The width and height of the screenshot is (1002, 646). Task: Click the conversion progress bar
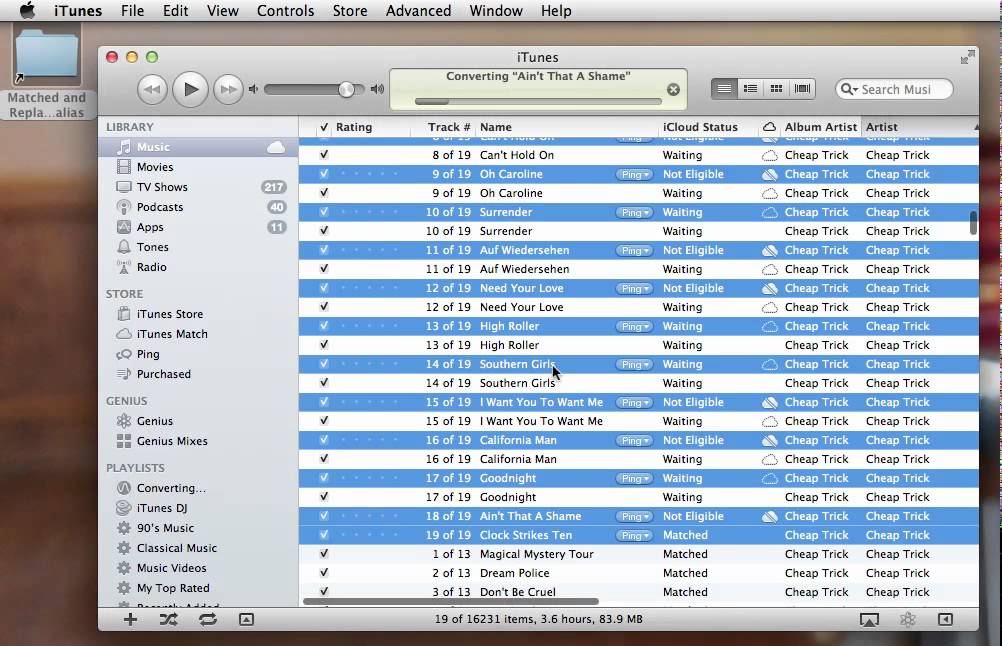pyautogui.click(x=537, y=101)
